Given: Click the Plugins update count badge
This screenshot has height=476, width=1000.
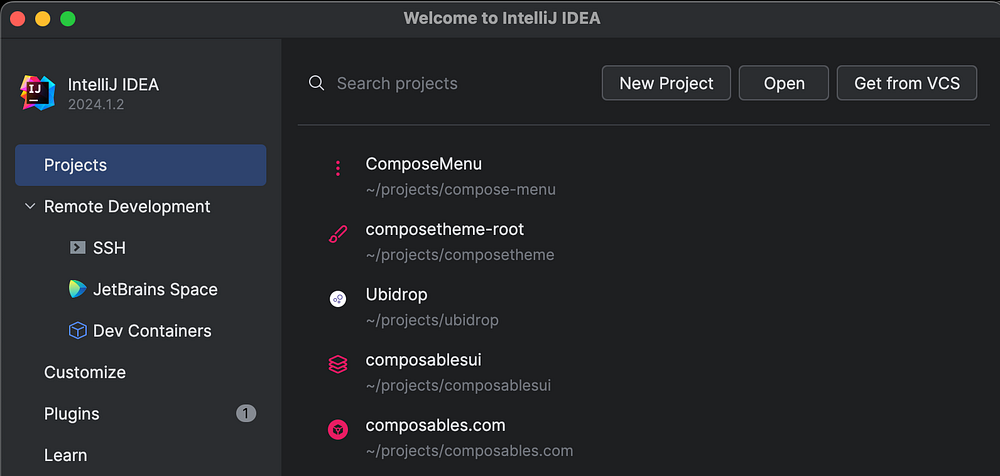Looking at the screenshot, I should pos(246,413).
